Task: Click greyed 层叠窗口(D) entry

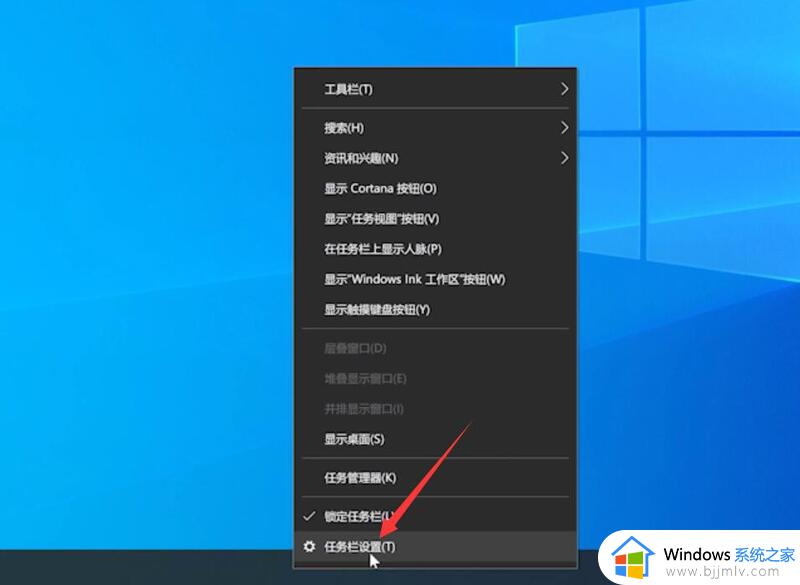Action: pos(435,348)
